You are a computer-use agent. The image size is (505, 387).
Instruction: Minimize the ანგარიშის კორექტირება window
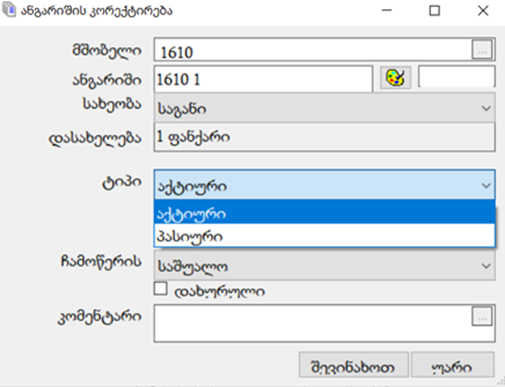coord(387,10)
